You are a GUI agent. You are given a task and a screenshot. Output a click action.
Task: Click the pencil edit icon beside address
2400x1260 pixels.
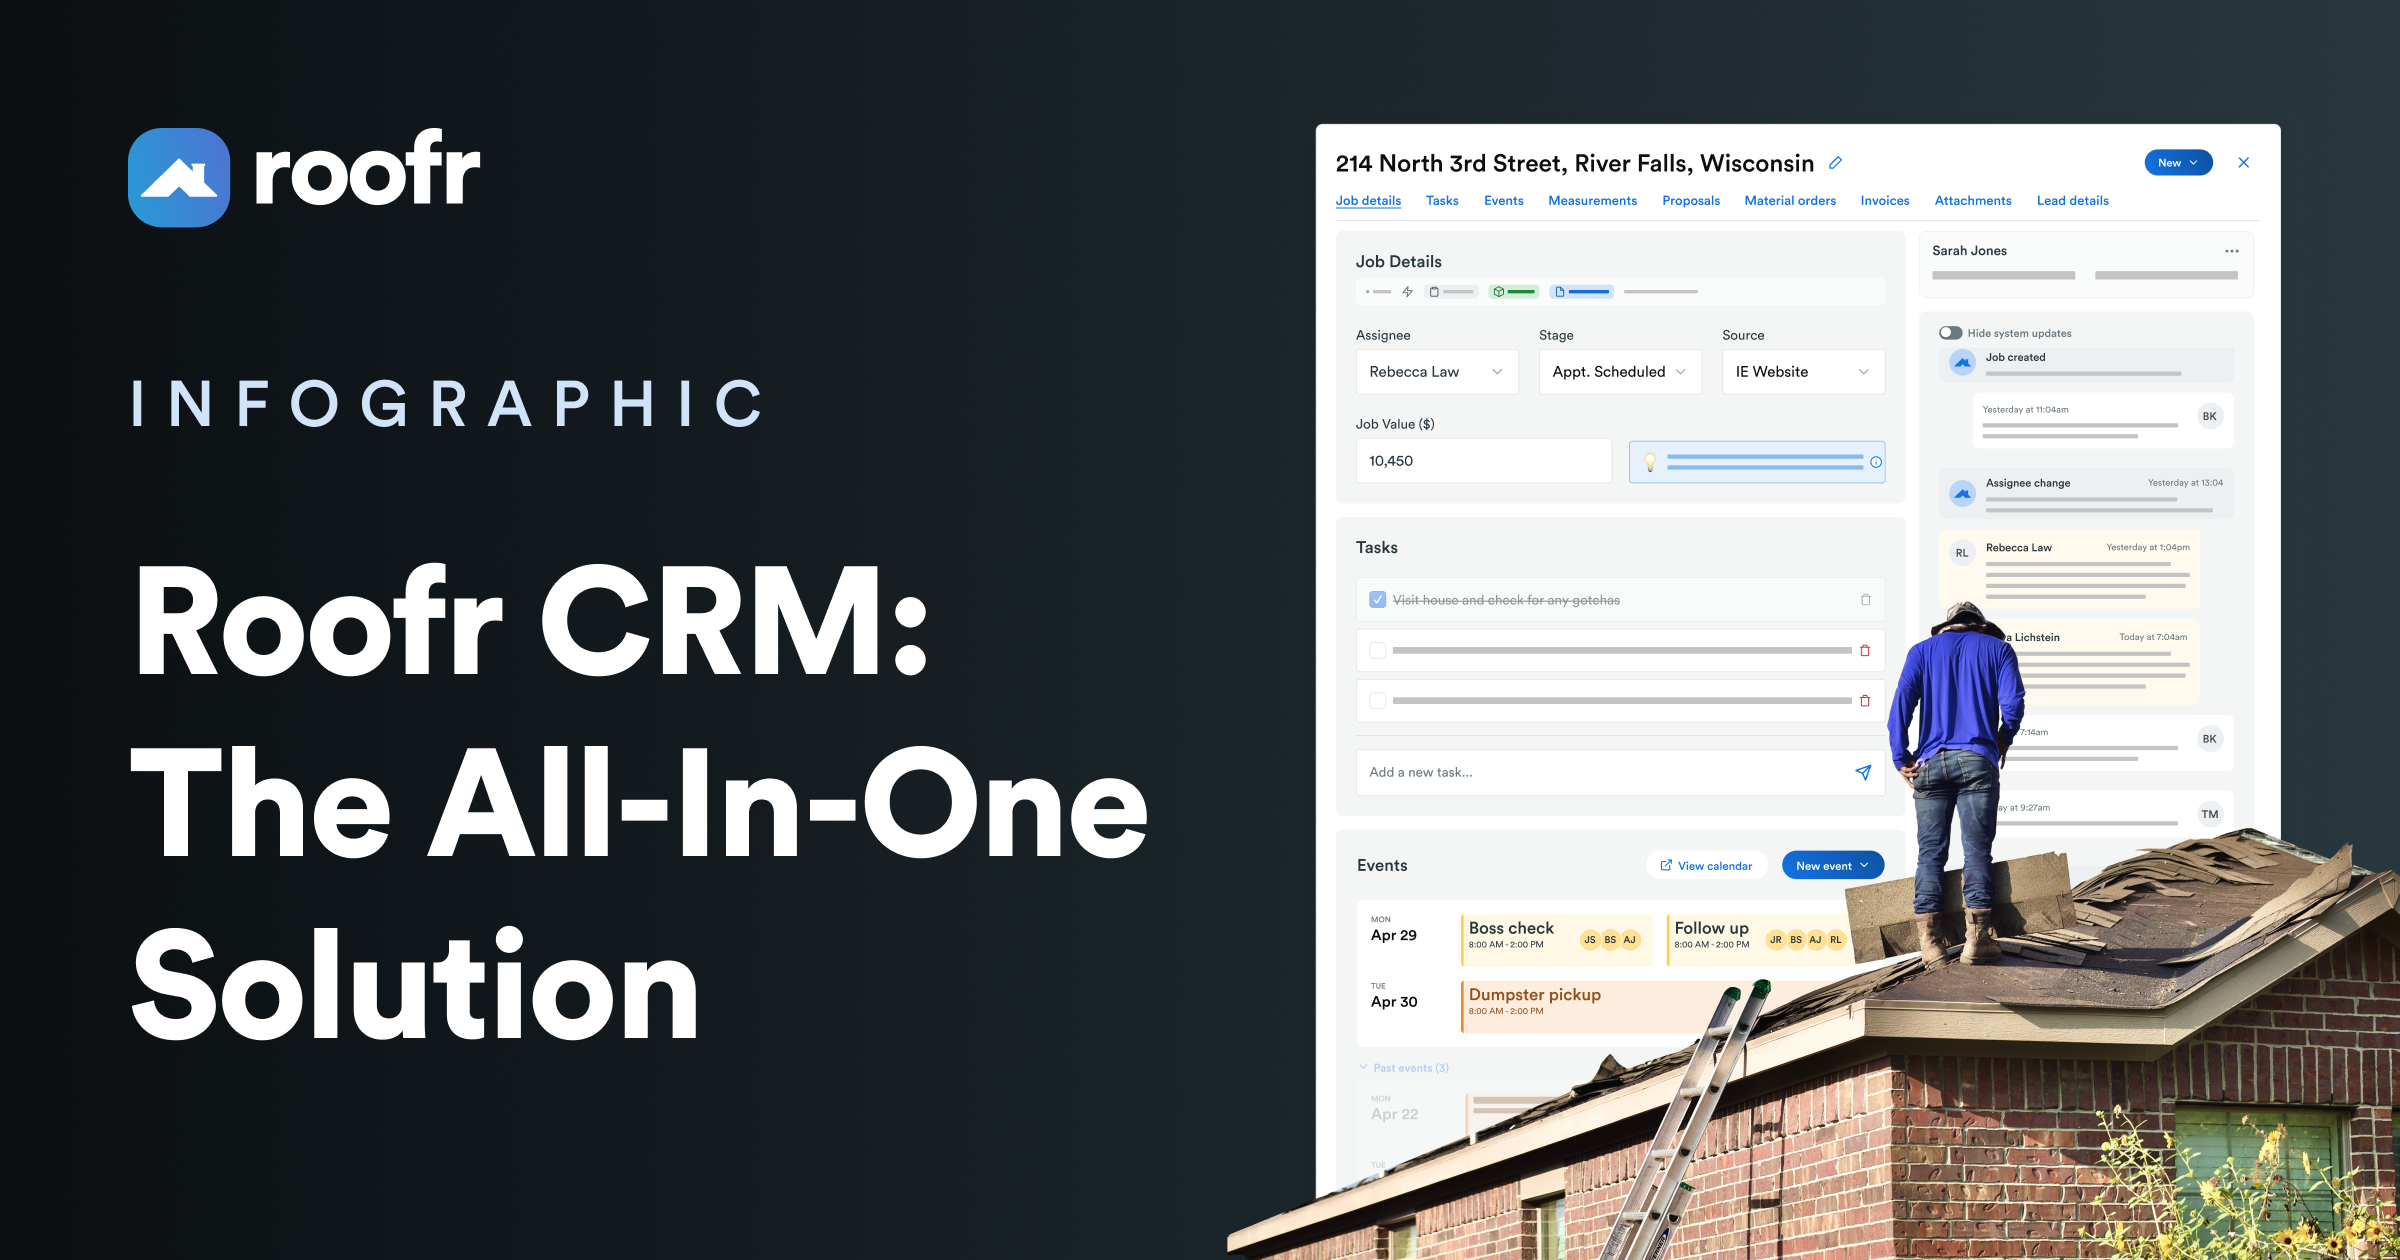tap(1835, 163)
